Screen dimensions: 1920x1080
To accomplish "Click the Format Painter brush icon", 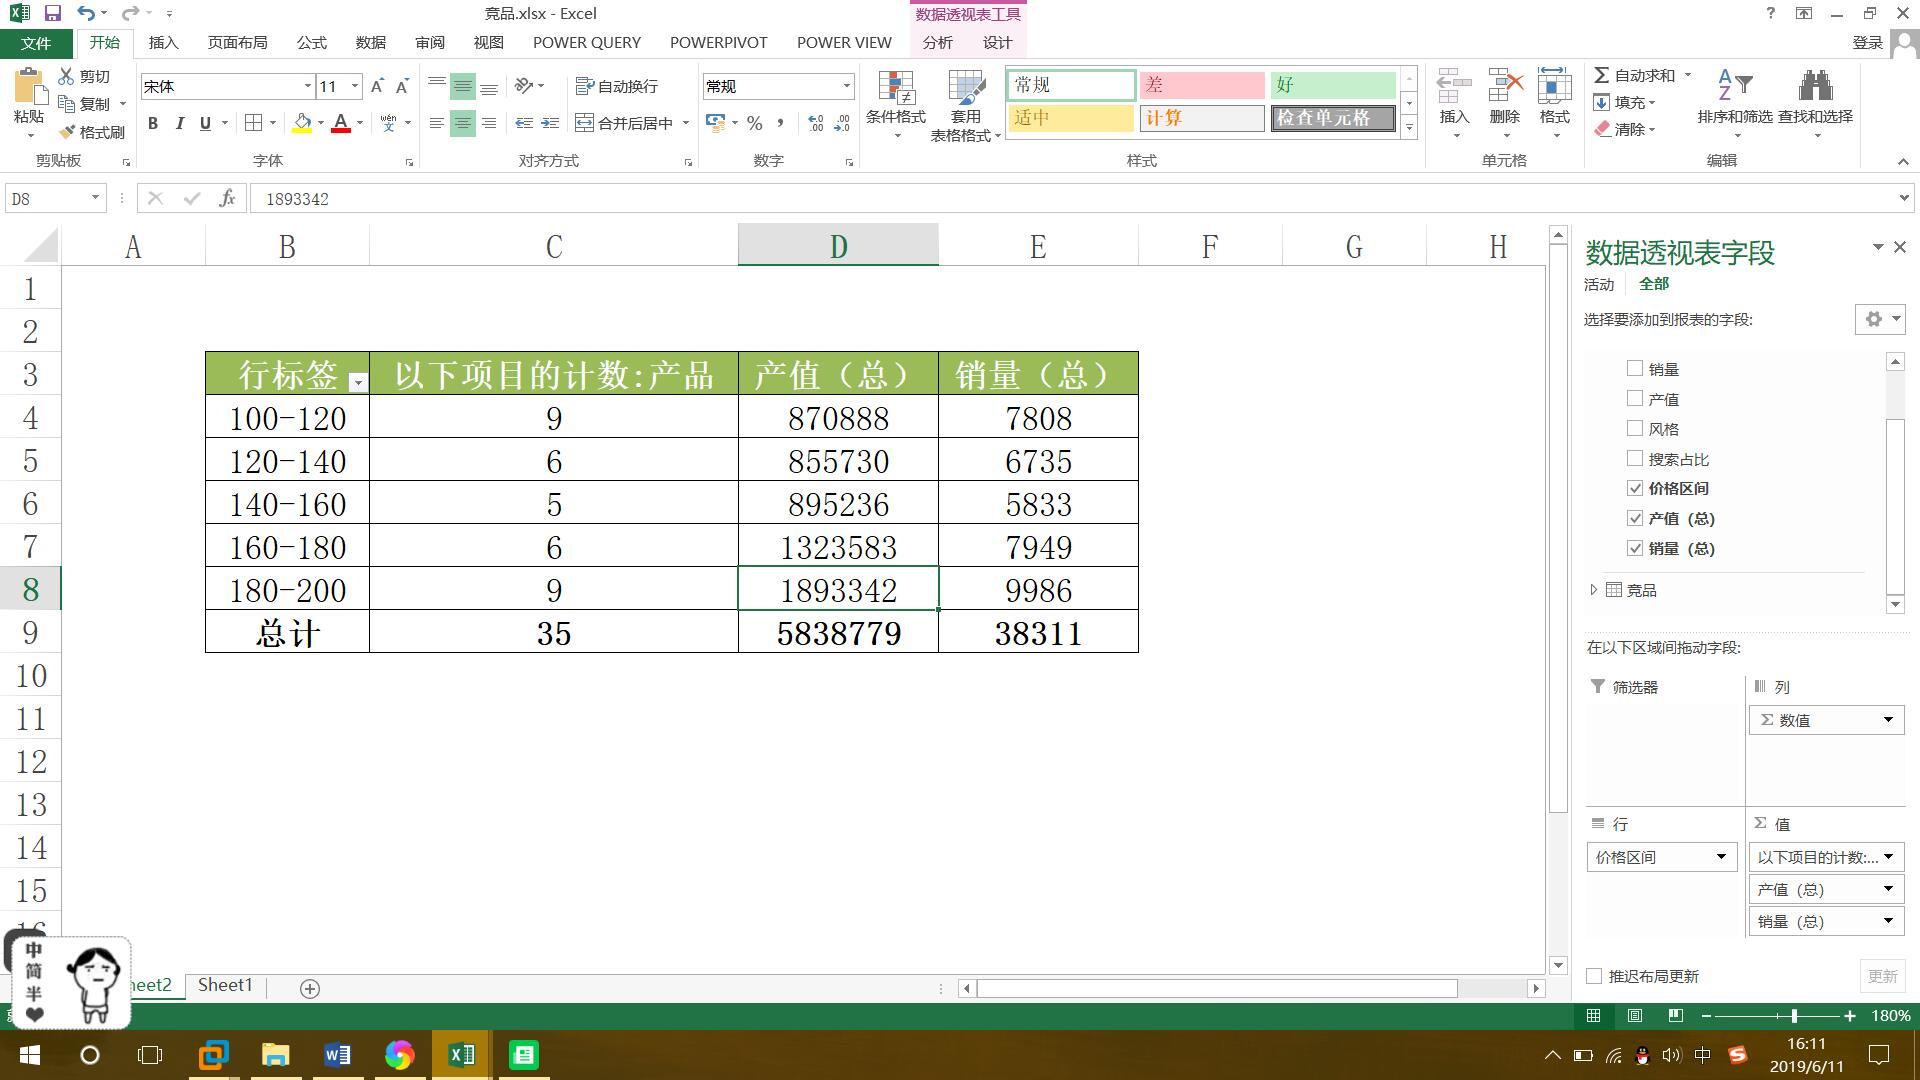I will [68, 132].
